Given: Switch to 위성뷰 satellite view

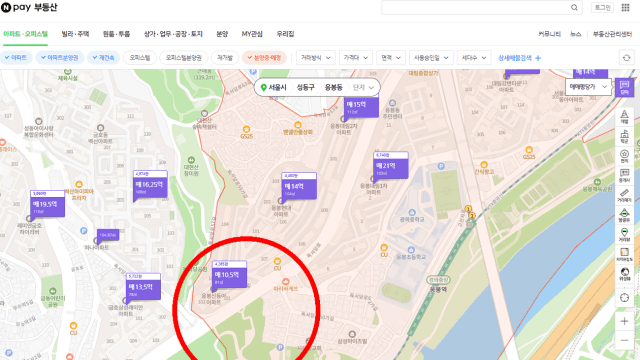Looking at the screenshot, I should [624, 273].
